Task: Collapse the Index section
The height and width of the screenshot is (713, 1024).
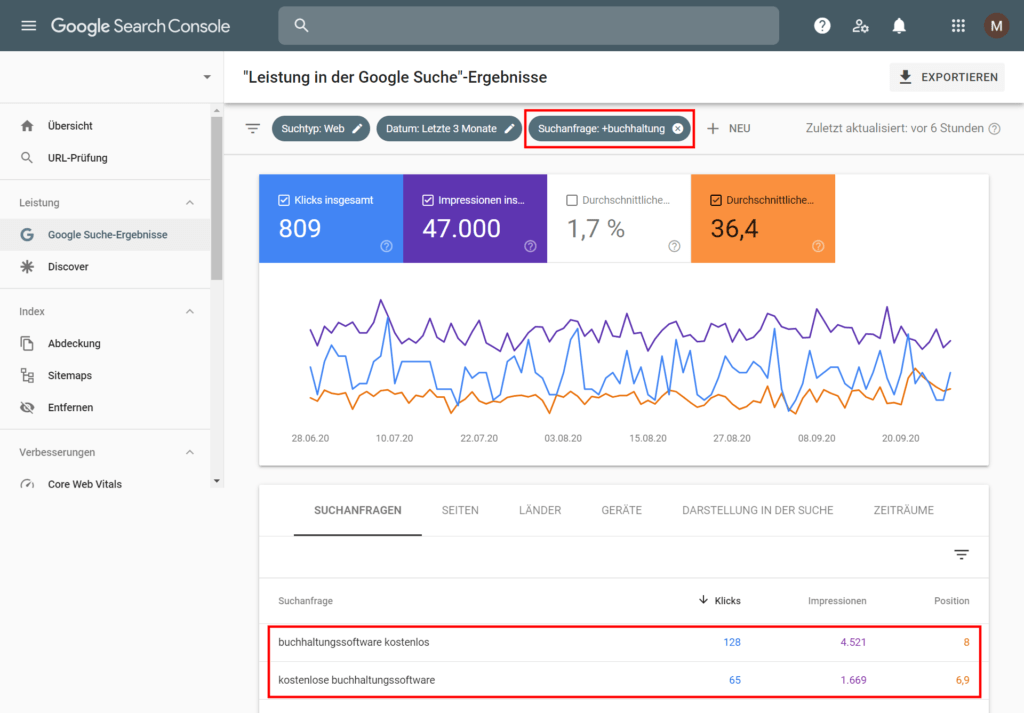Action: (x=189, y=311)
